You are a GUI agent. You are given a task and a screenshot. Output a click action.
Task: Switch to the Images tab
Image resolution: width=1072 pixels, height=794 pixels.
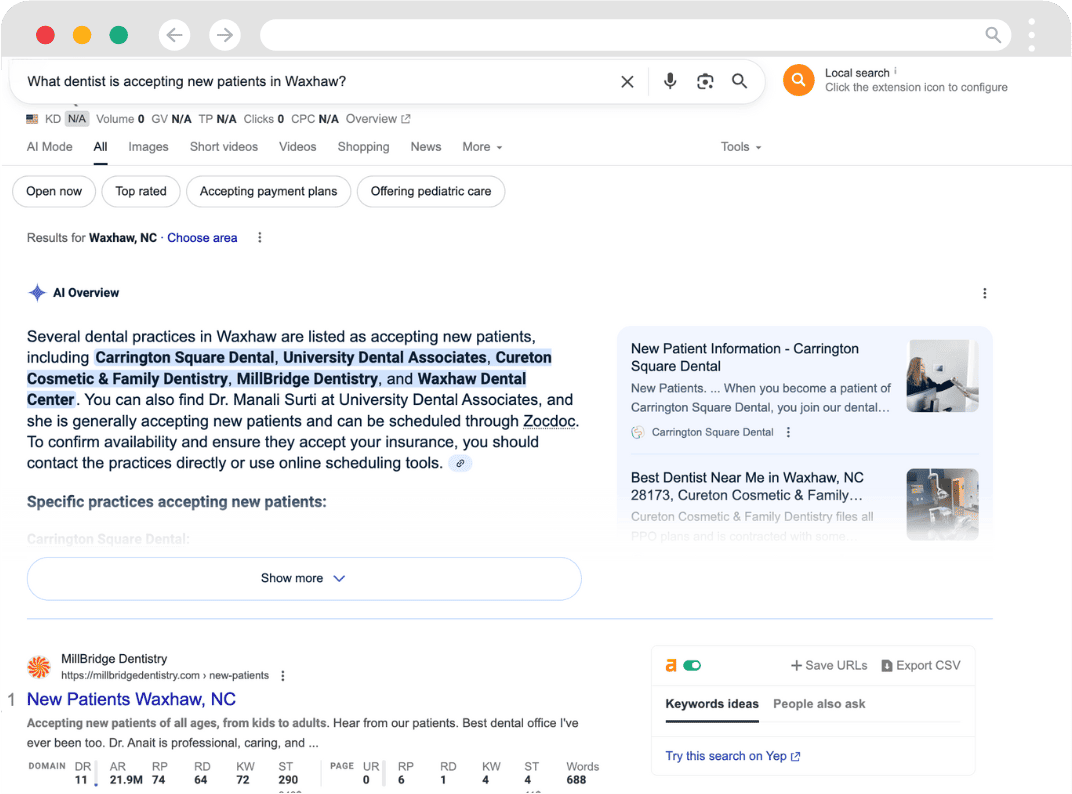coord(148,147)
